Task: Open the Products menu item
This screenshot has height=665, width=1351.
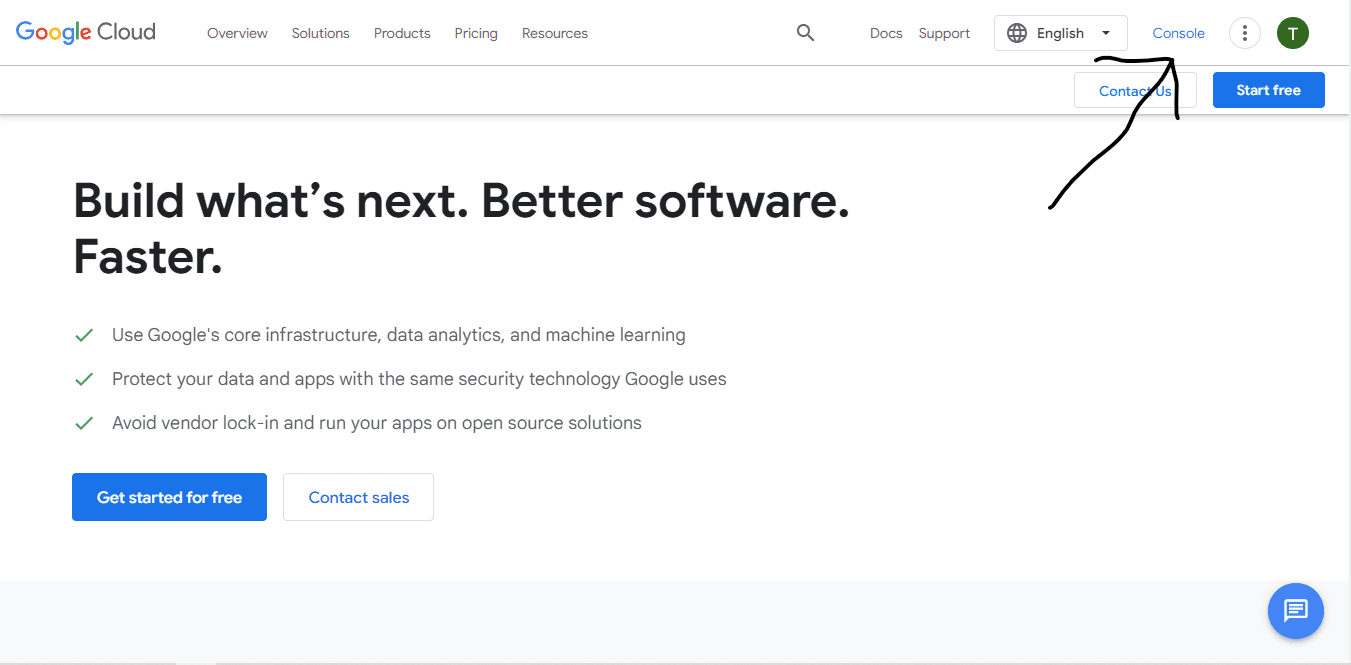Action: point(402,33)
